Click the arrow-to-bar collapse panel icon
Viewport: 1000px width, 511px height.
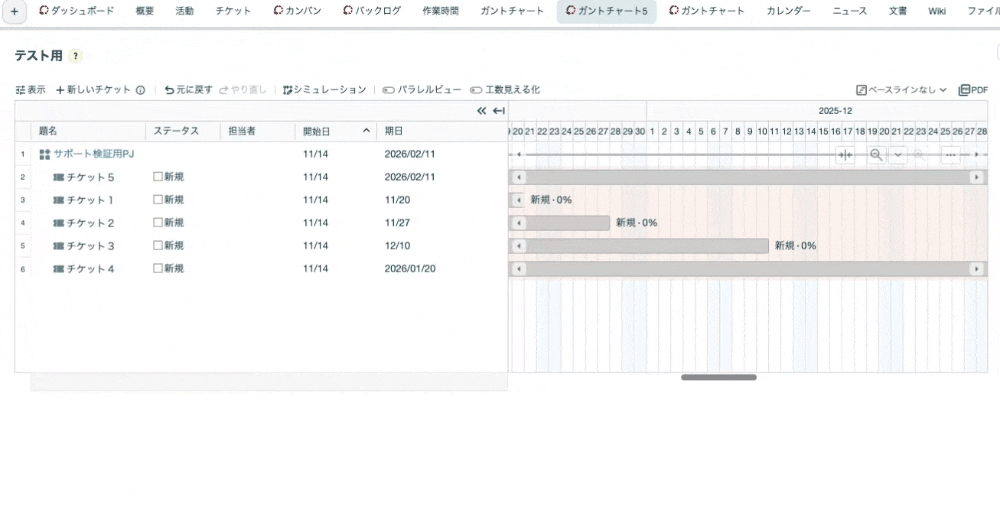[x=498, y=111]
